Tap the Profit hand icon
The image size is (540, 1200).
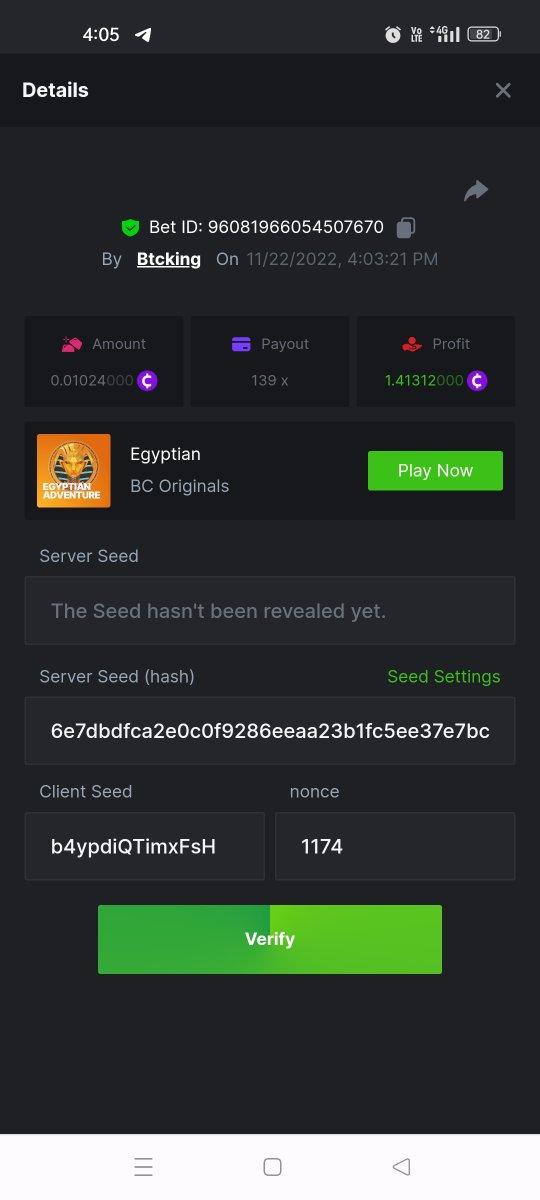(412, 344)
